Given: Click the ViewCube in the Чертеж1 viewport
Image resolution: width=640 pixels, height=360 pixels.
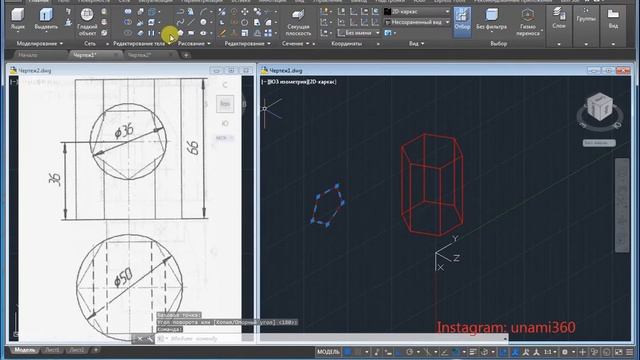Looking at the screenshot, I should point(600,108).
